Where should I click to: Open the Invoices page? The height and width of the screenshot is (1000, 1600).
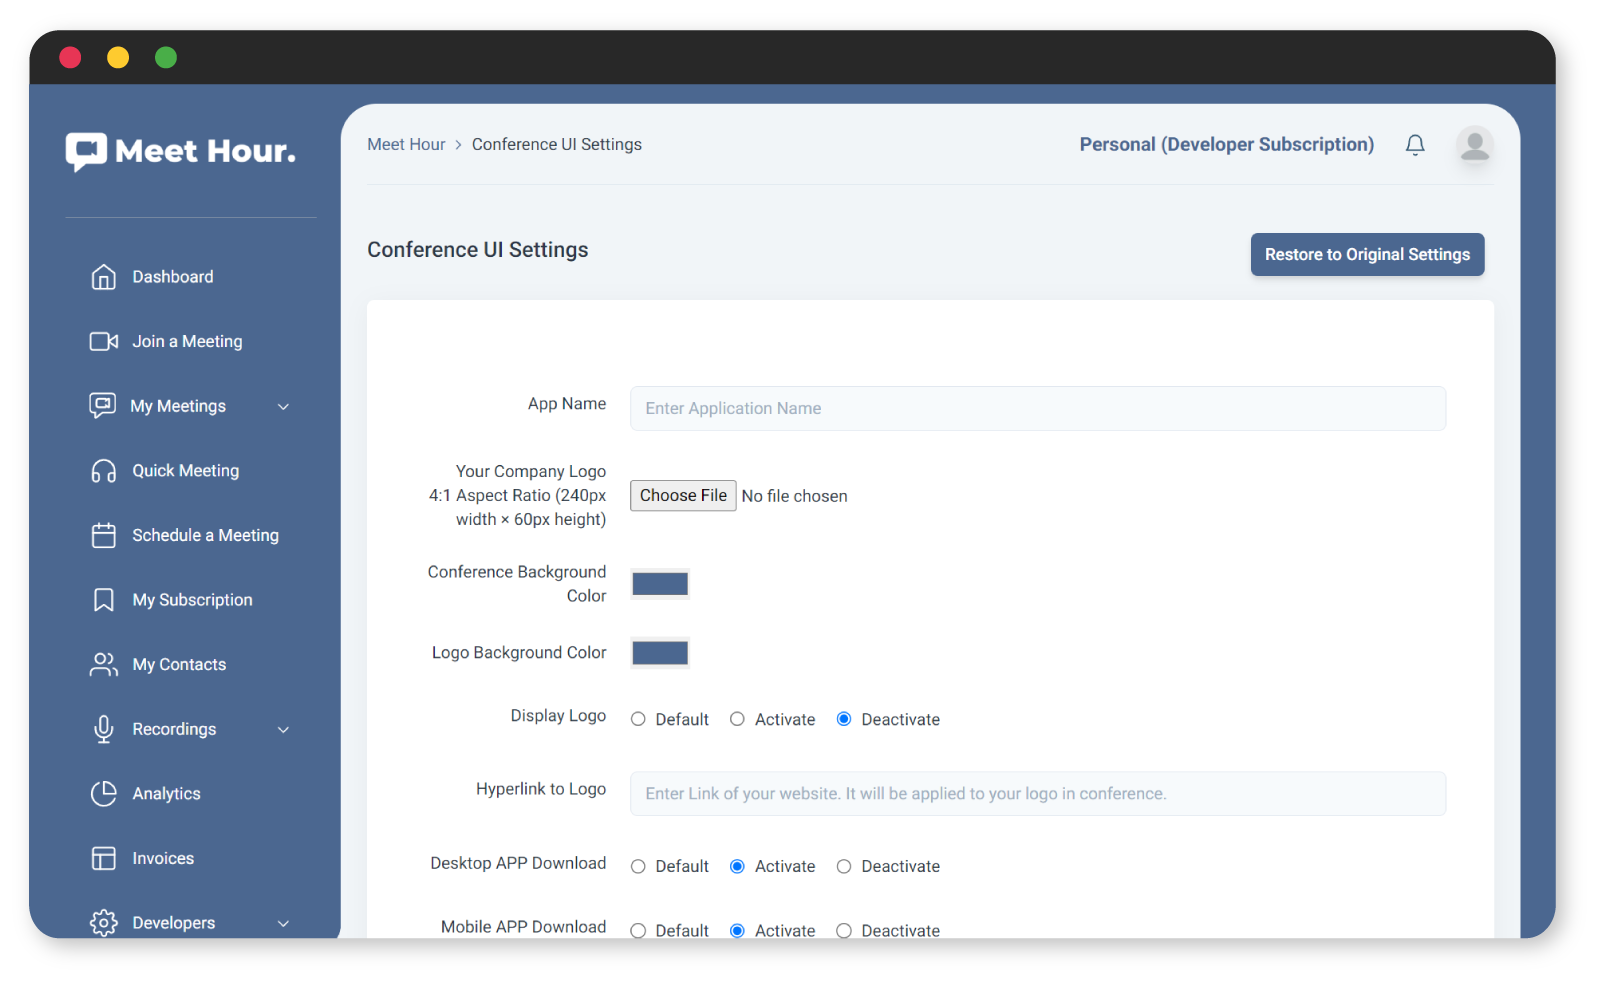point(163,857)
